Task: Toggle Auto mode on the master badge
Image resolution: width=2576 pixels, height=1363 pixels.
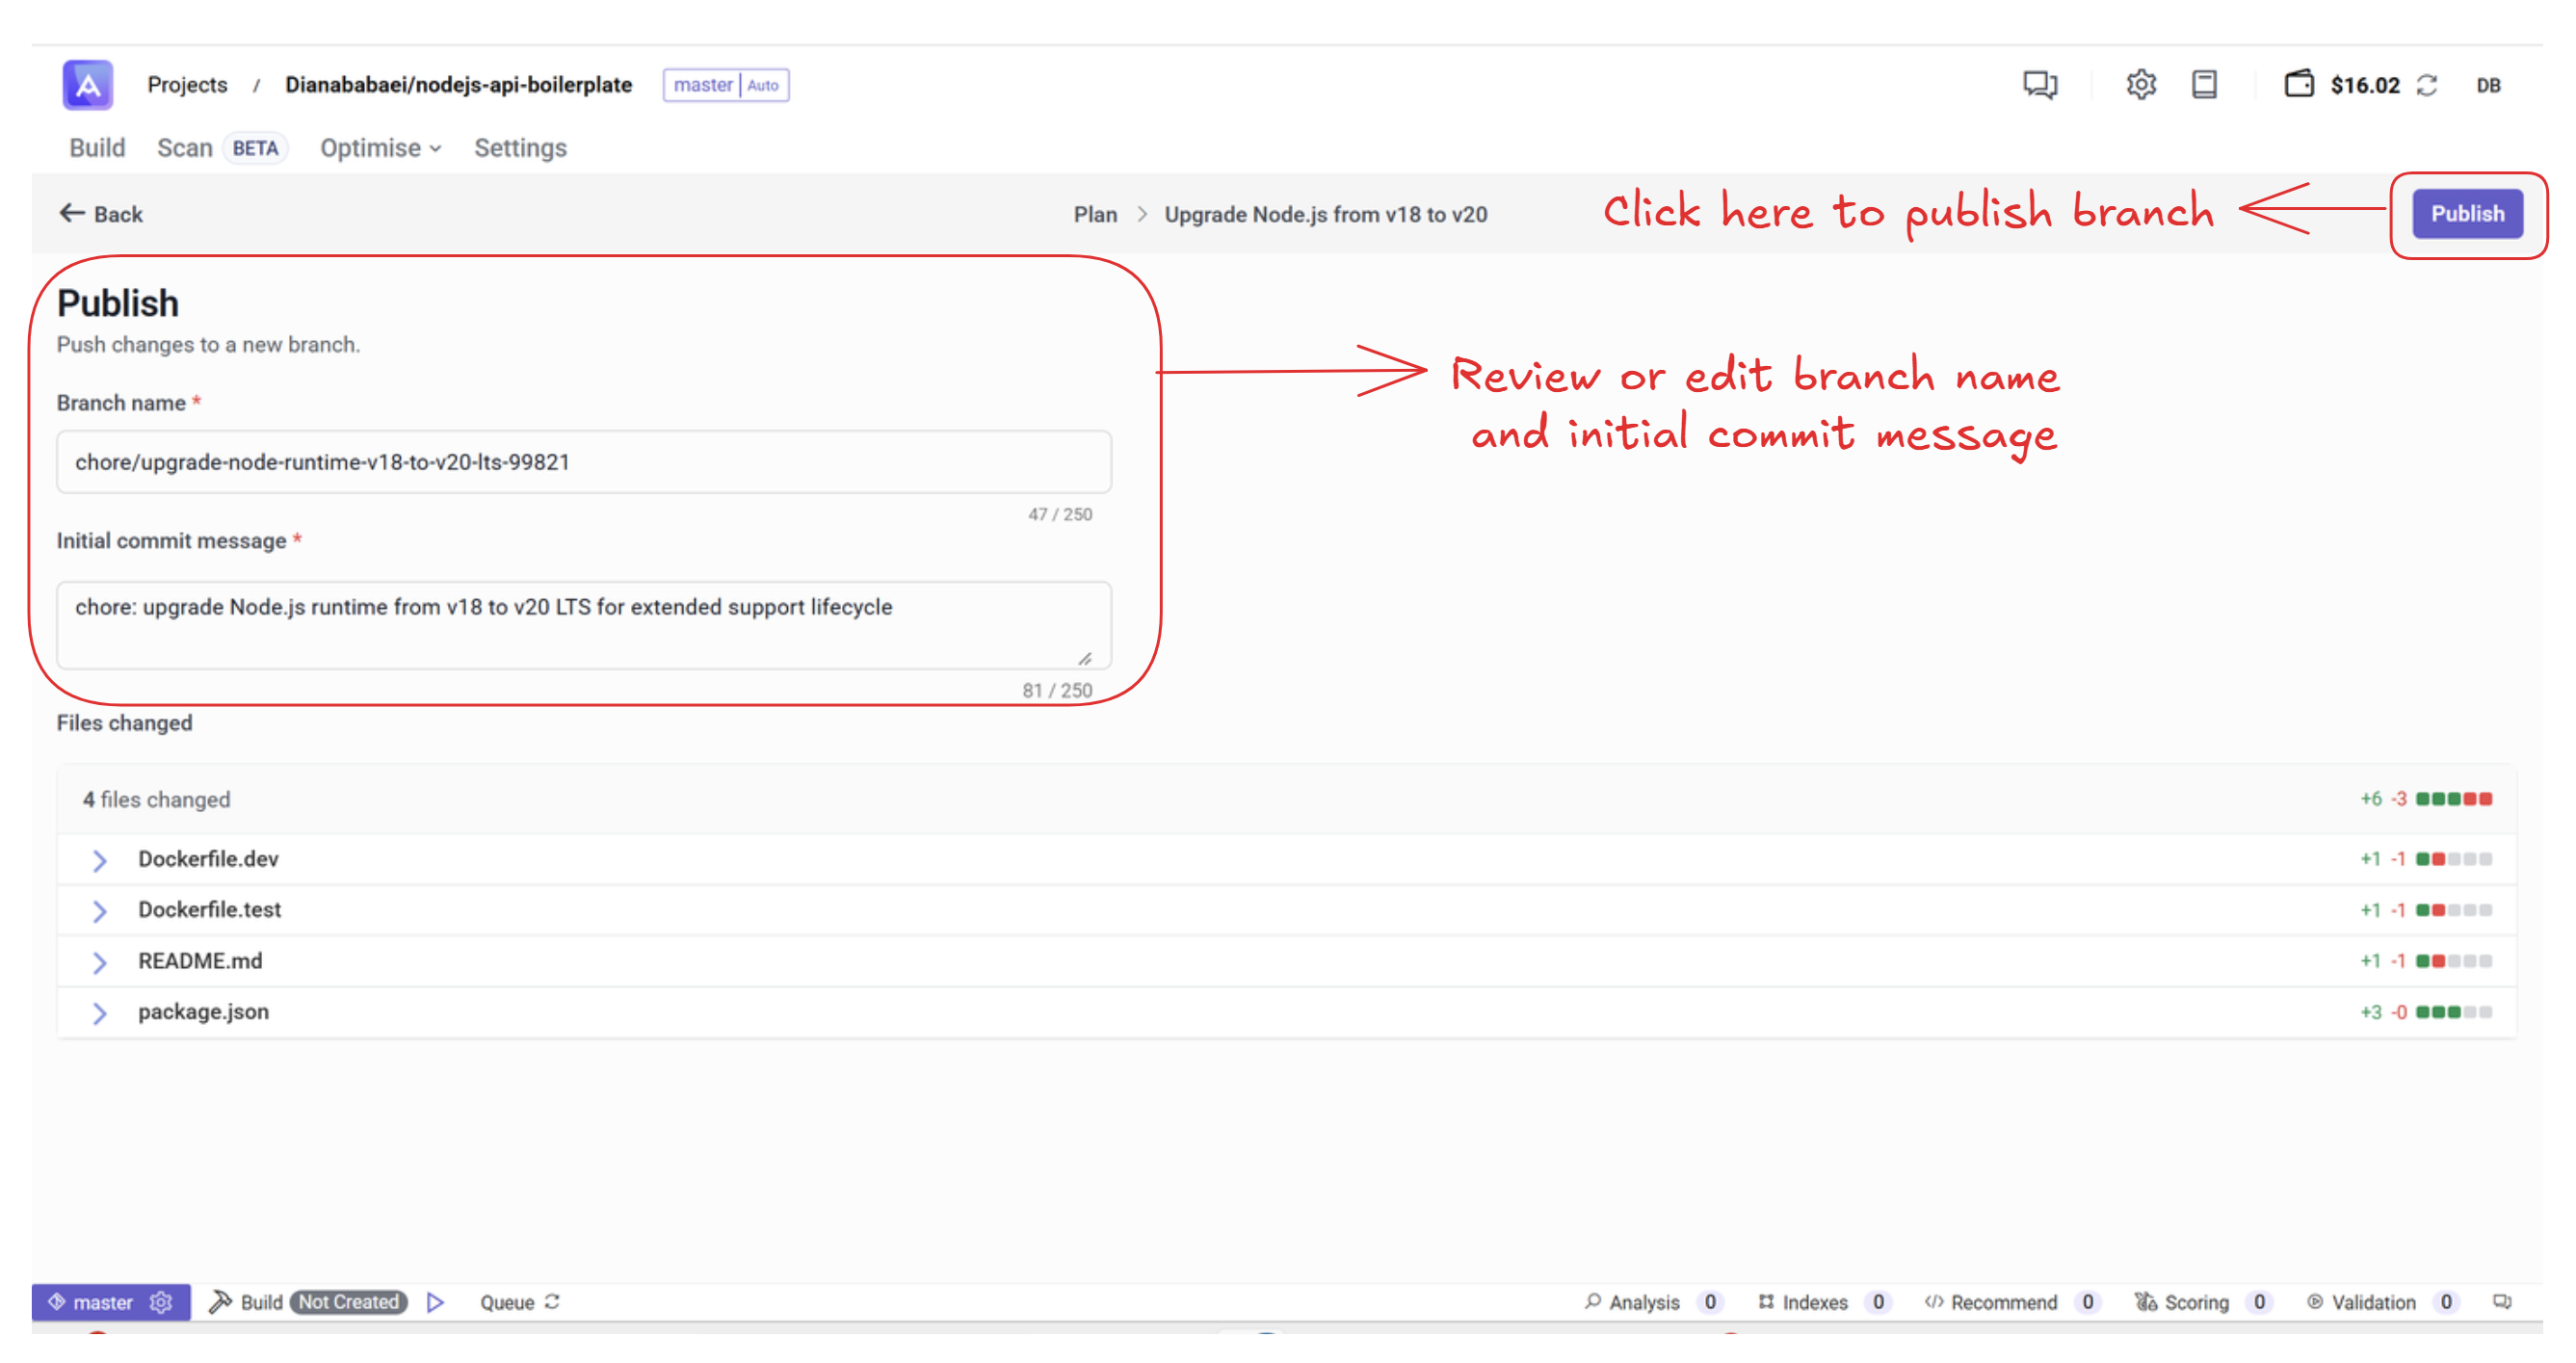Action: [764, 85]
